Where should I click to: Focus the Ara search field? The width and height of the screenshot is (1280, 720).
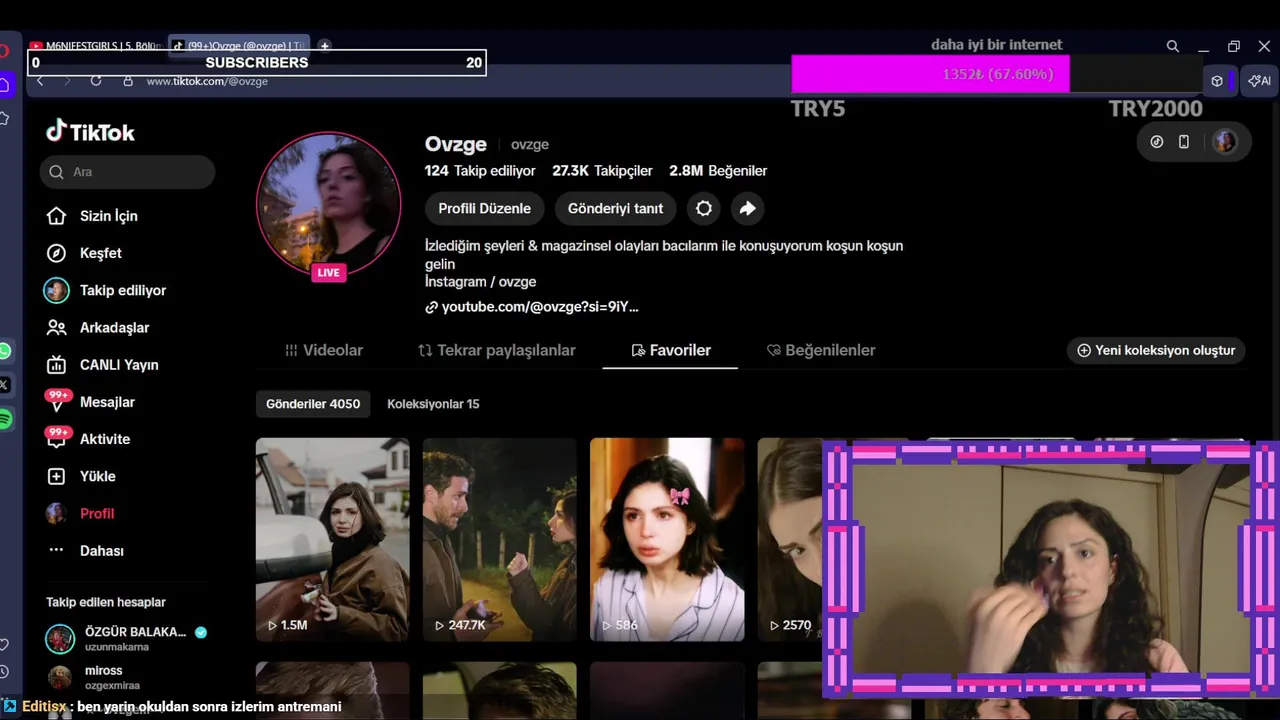(x=128, y=172)
